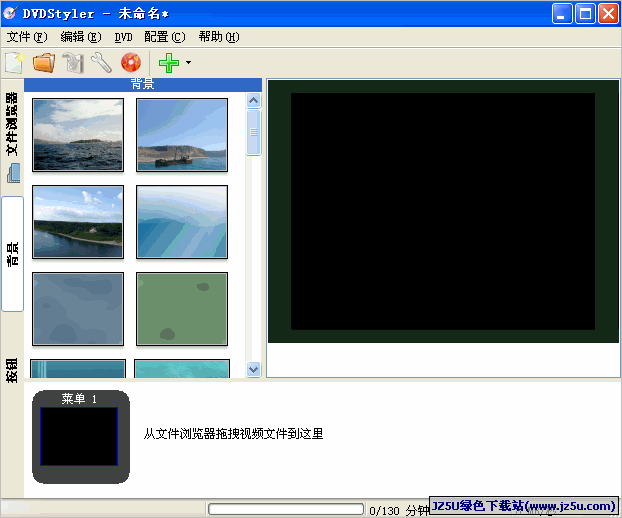Maximize the DVDStyler window
Screen dimensions: 622x518
(585, 14)
